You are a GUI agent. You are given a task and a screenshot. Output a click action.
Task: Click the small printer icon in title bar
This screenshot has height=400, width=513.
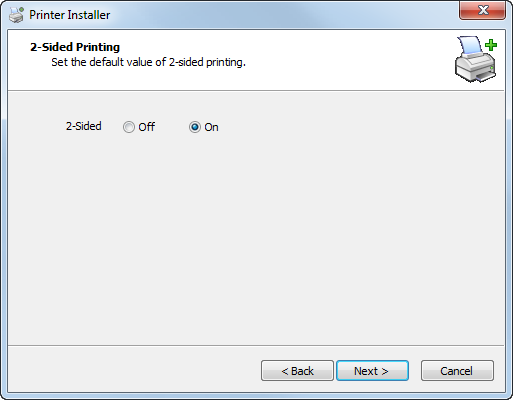coord(16,15)
